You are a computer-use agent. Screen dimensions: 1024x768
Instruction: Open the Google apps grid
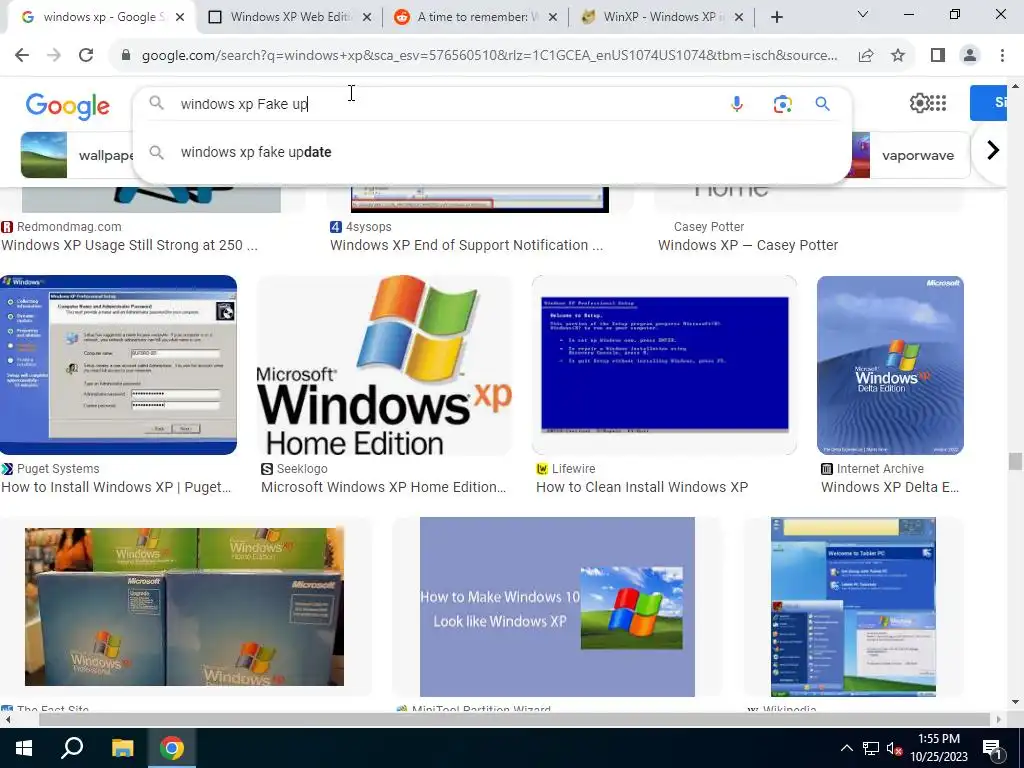(938, 103)
